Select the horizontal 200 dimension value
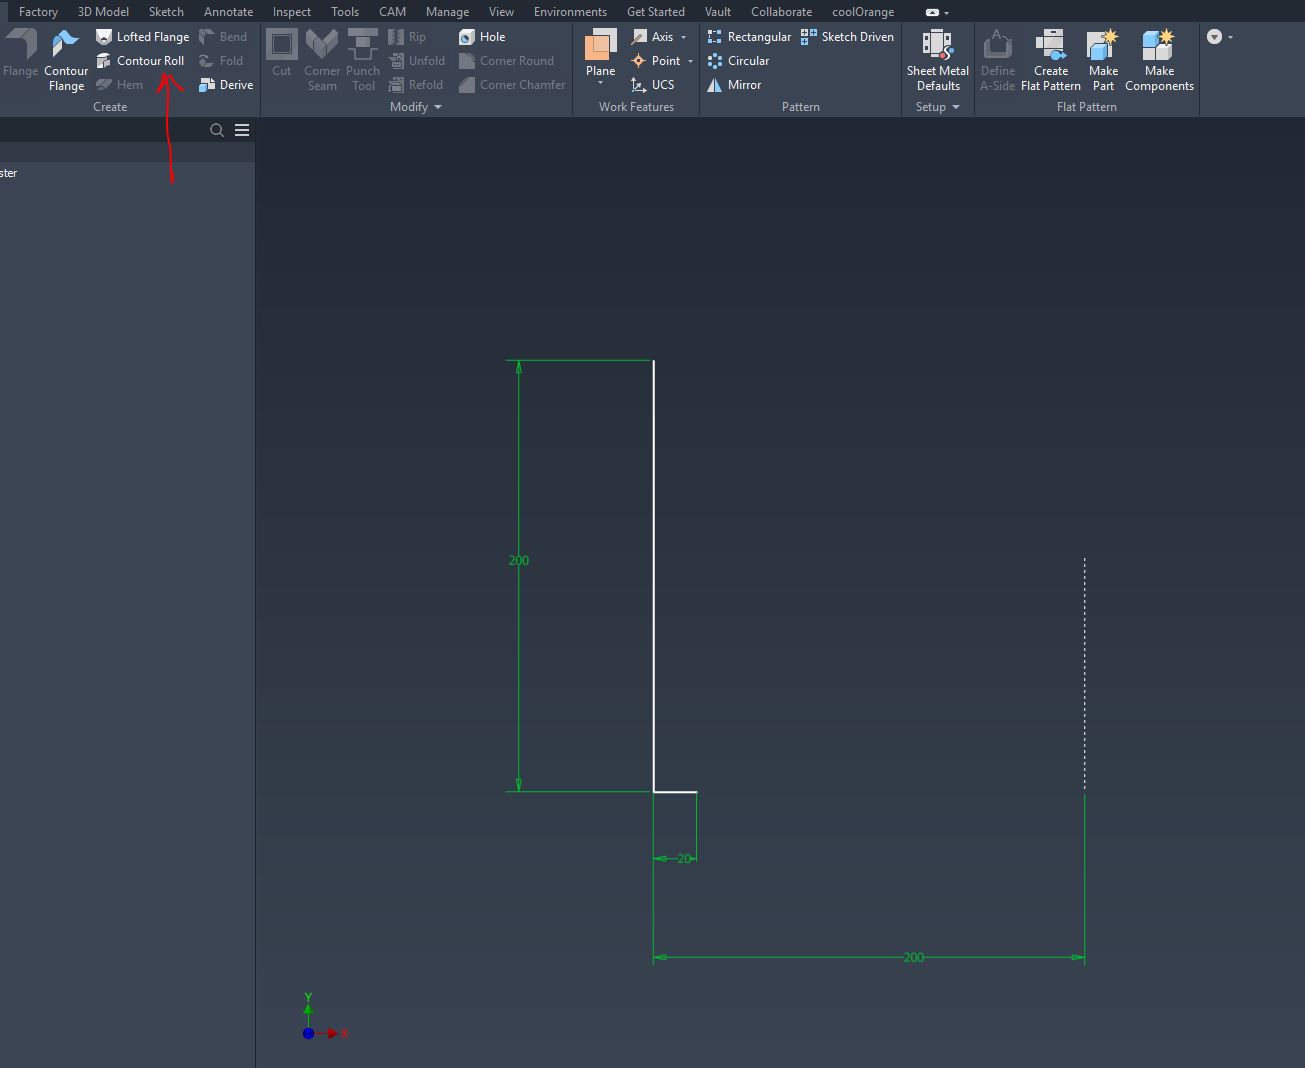This screenshot has width=1305, height=1068. coord(914,958)
